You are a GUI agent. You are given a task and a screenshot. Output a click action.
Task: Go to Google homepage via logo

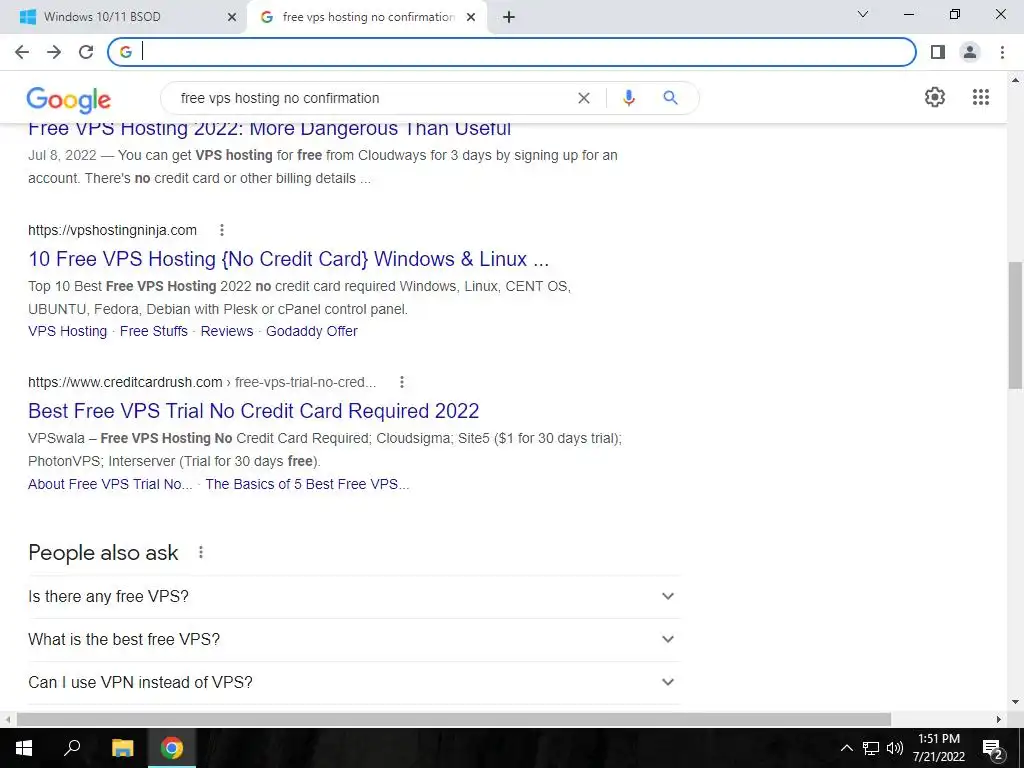[69, 100]
